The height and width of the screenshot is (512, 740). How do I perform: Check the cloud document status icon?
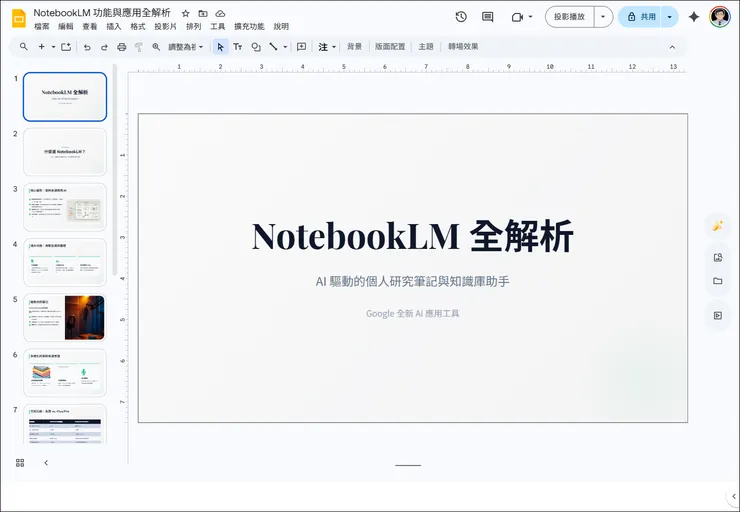pyautogui.click(x=220, y=14)
